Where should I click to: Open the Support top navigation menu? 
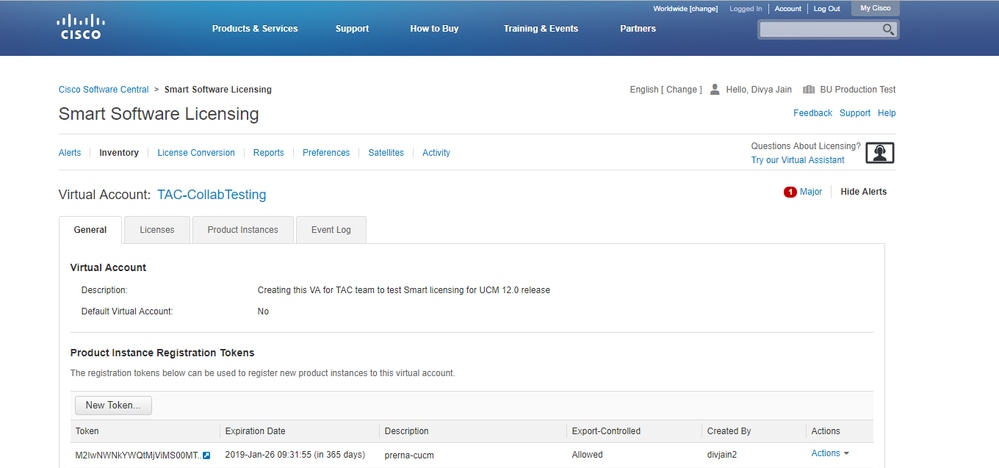coord(352,29)
